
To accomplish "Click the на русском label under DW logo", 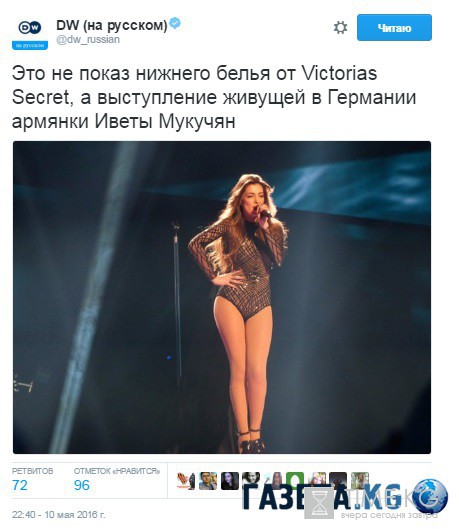I will coord(30,45).
